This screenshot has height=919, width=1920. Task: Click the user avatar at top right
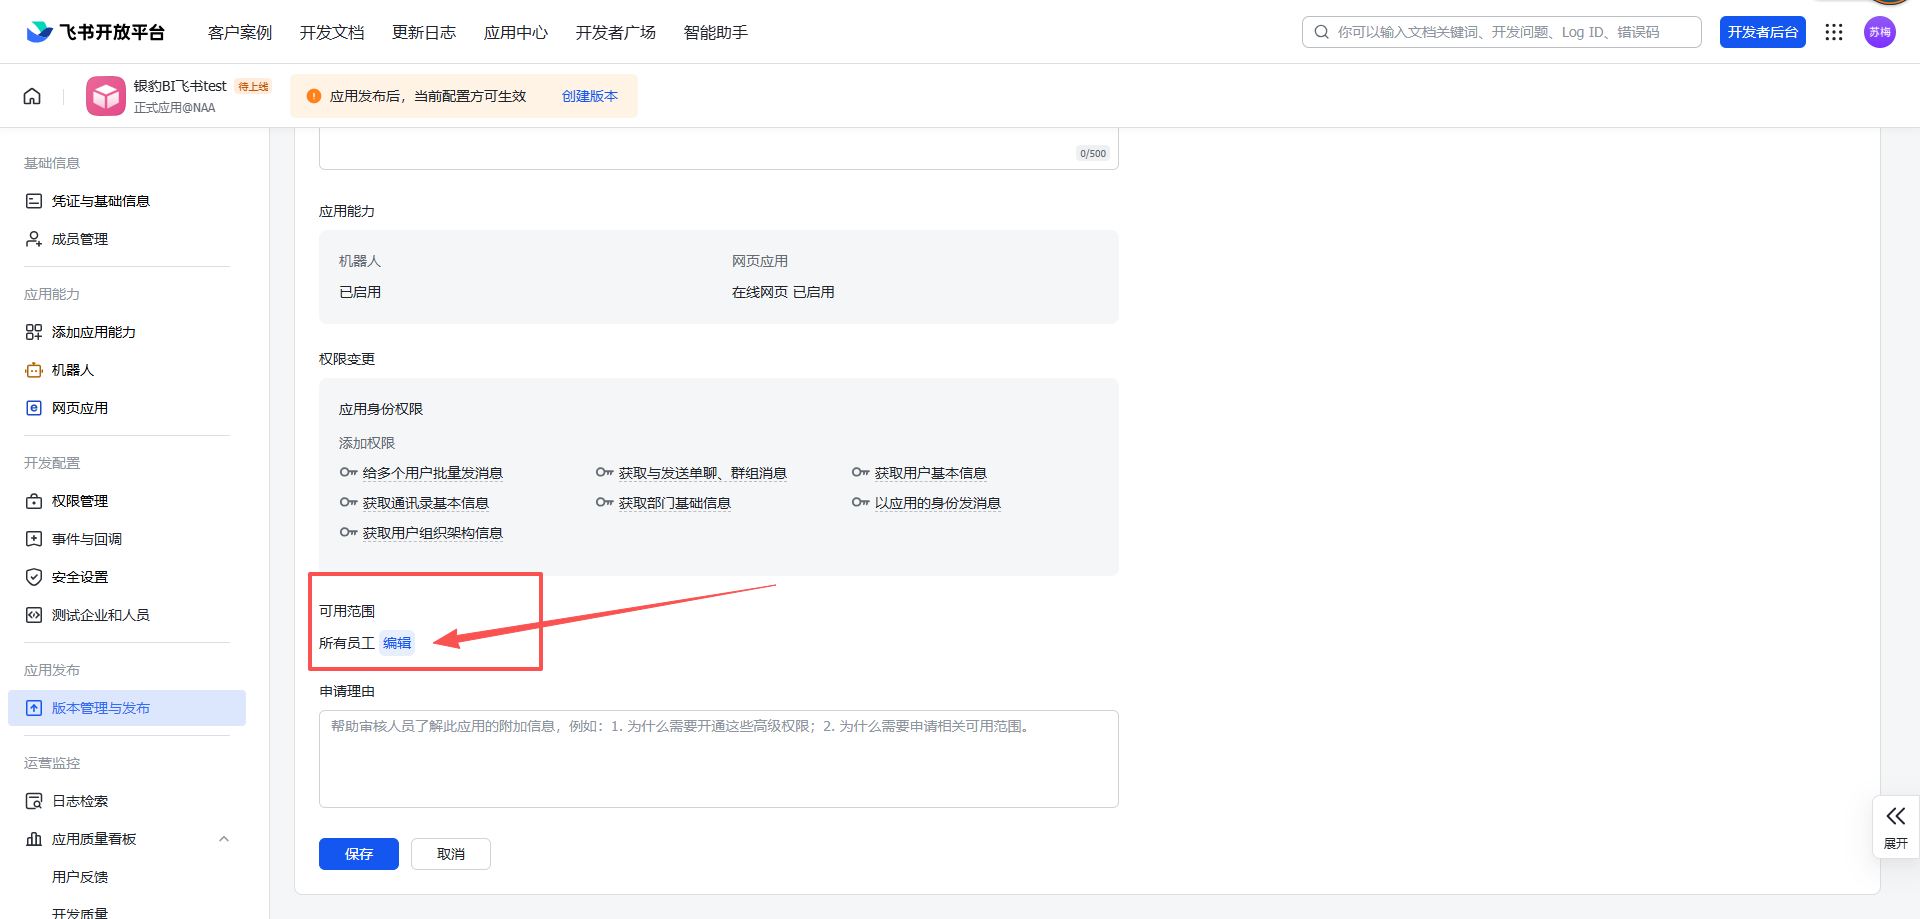[1879, 32]
